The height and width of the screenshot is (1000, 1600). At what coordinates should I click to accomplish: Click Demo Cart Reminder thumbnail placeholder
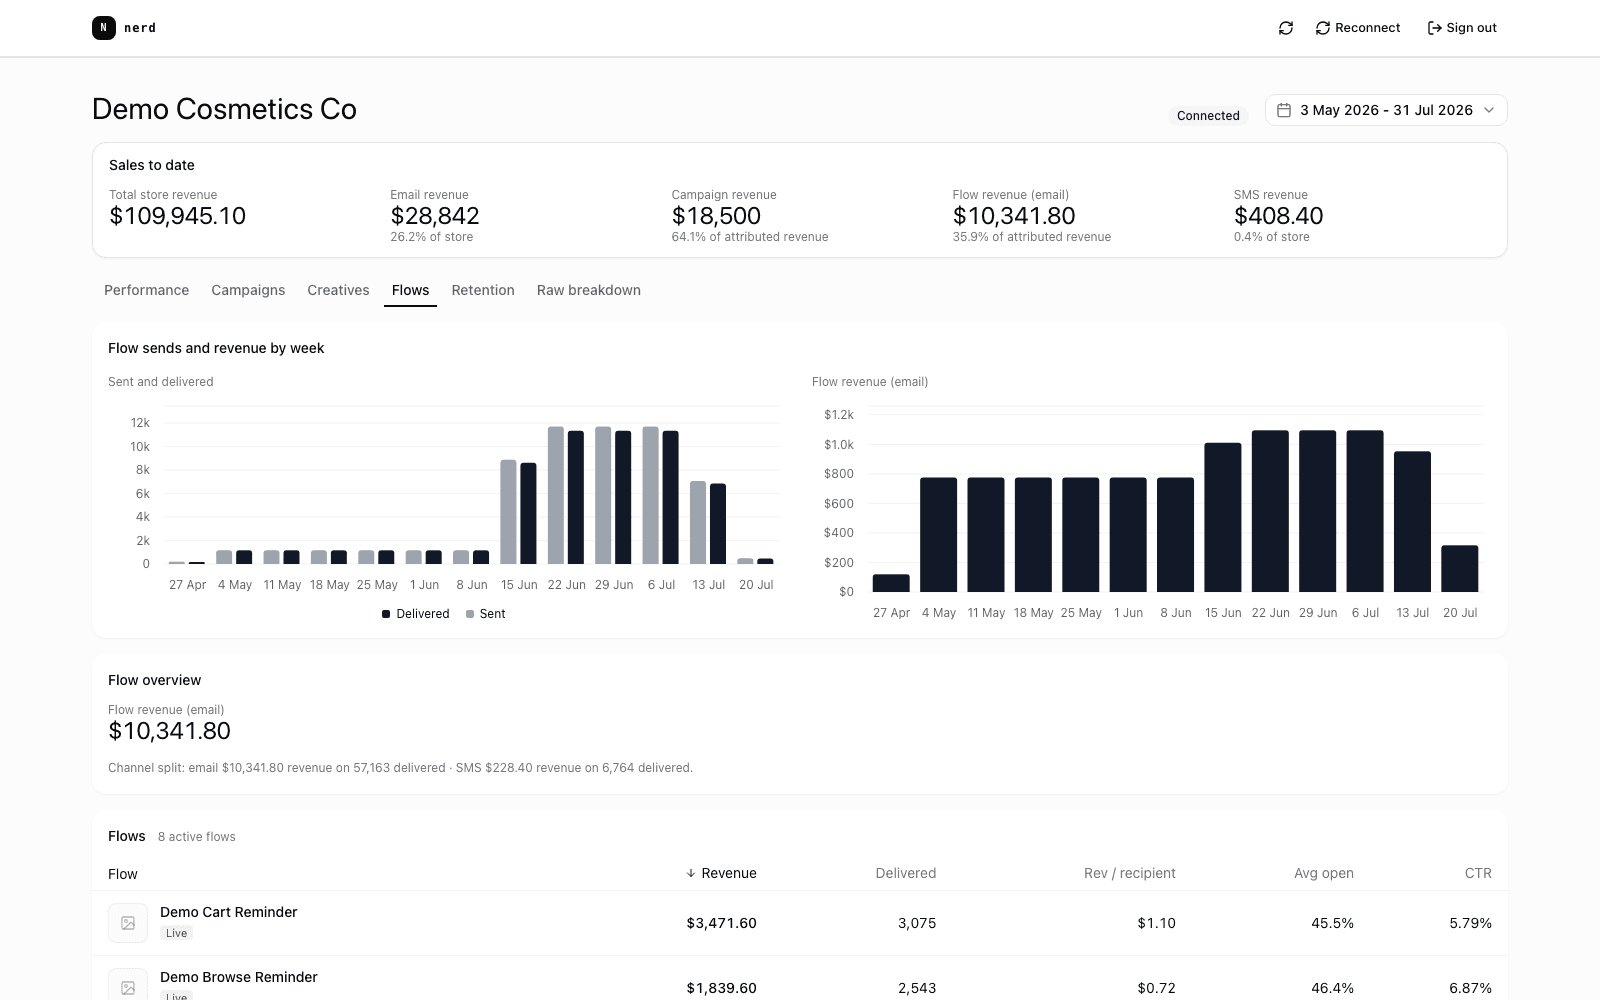click(x=128, y=923)
